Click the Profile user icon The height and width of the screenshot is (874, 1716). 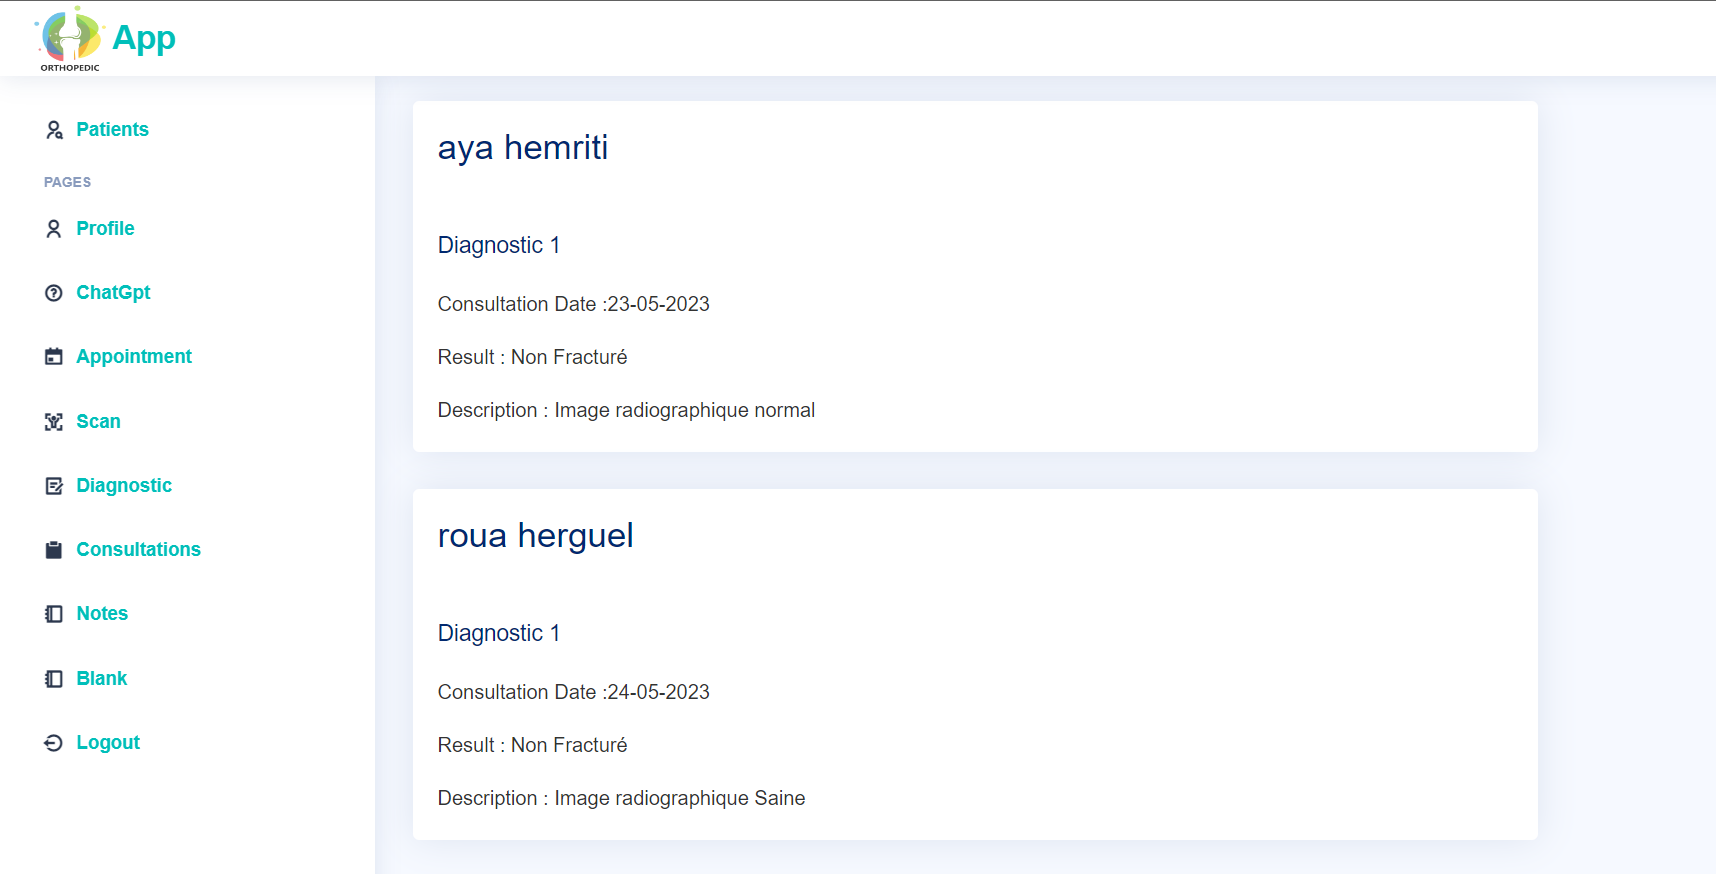click(x=54, y=229)
